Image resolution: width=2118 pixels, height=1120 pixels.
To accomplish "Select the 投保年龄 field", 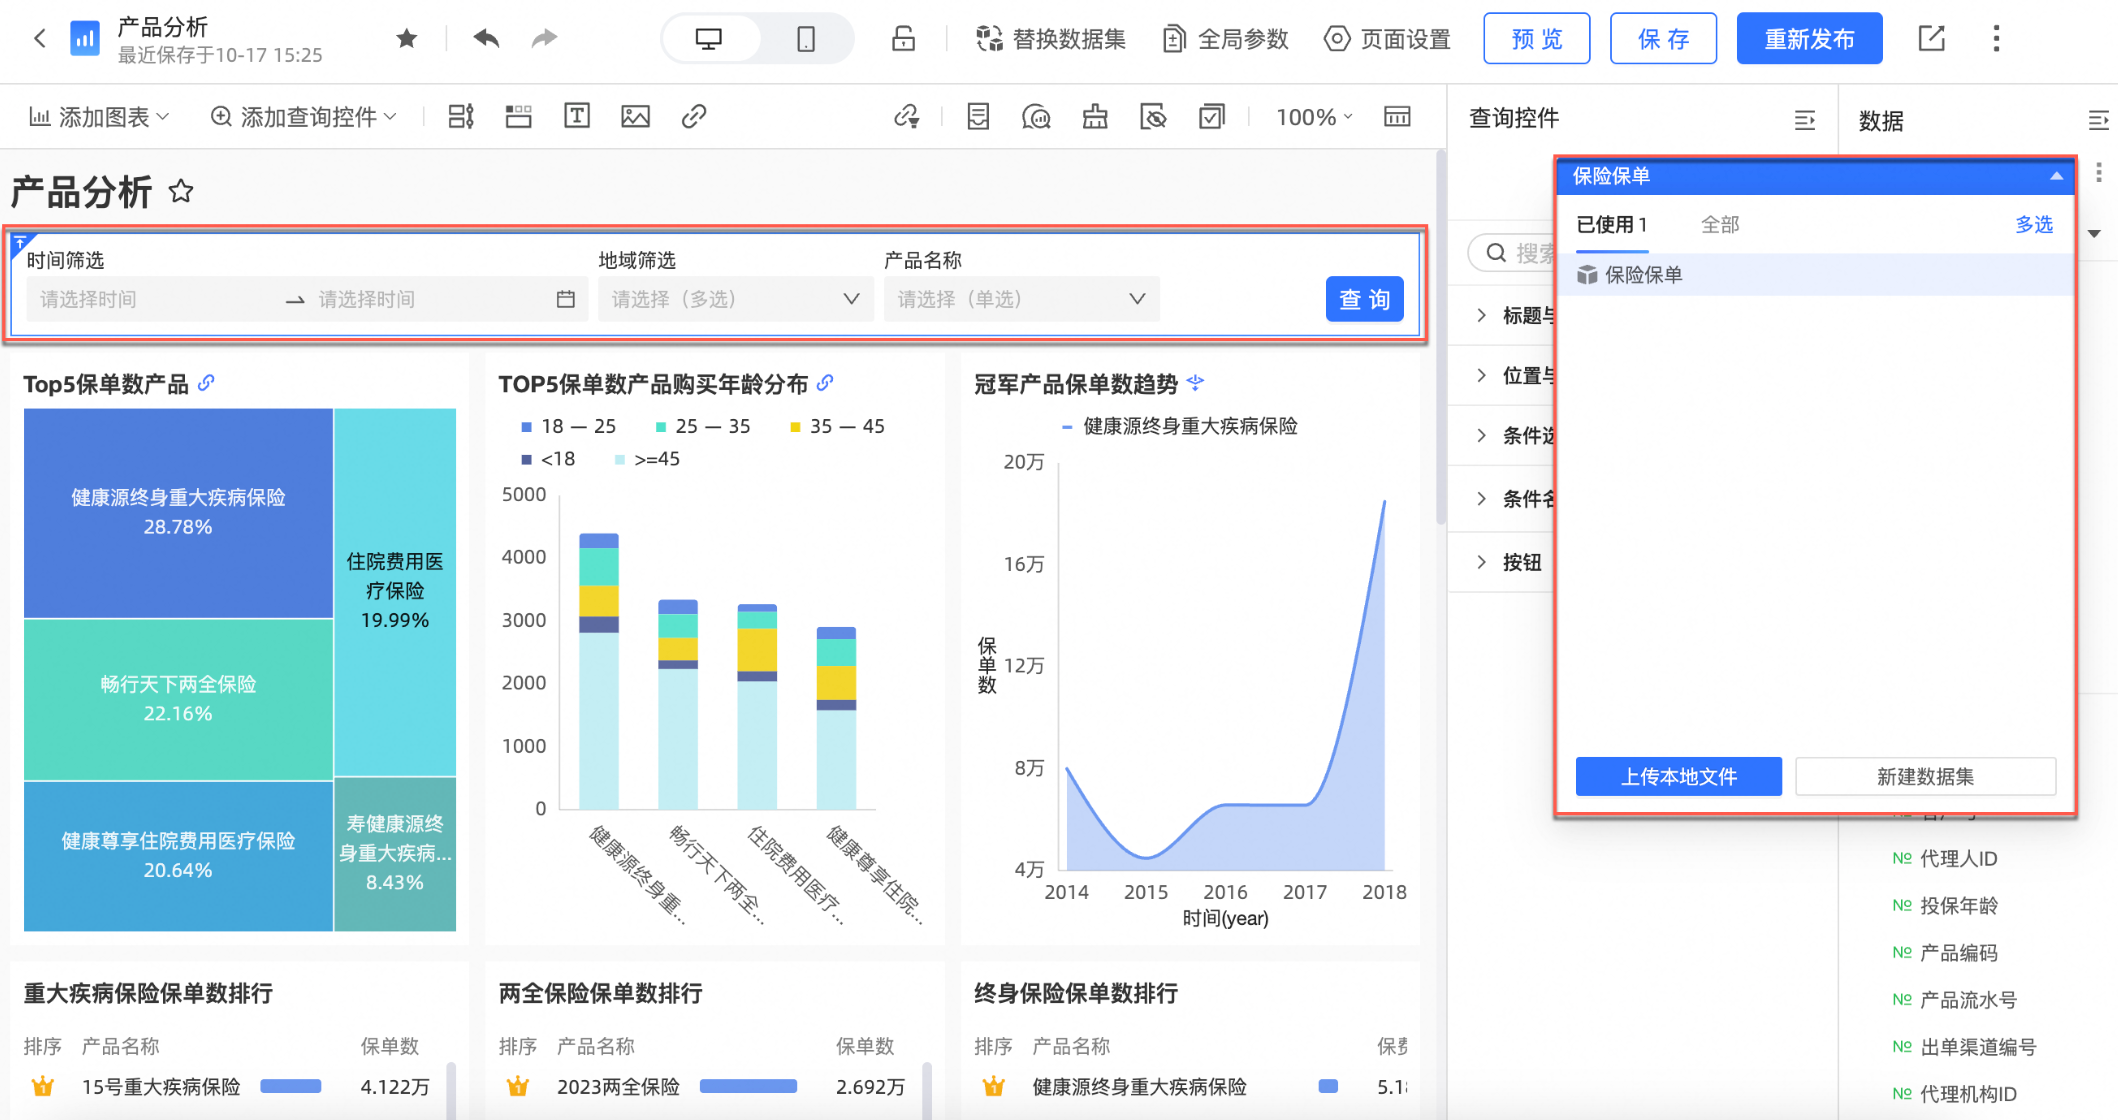I will click(x=1945, y=906).
